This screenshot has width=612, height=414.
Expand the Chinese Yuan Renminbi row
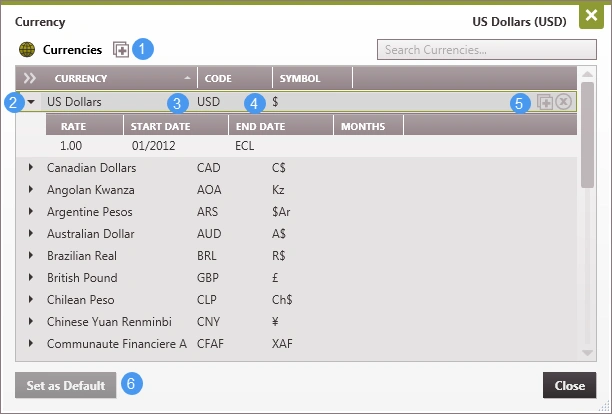[x=31, y=322]
